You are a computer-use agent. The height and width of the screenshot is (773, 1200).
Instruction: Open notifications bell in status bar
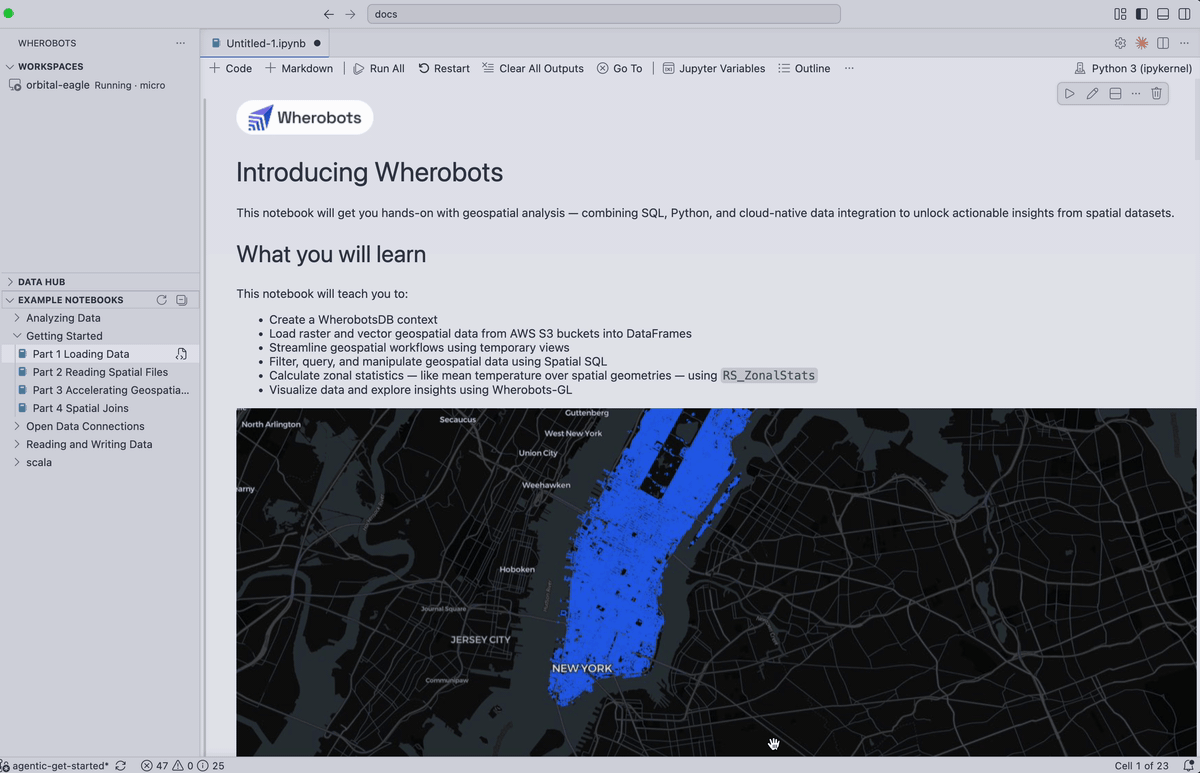point(1187,765)
